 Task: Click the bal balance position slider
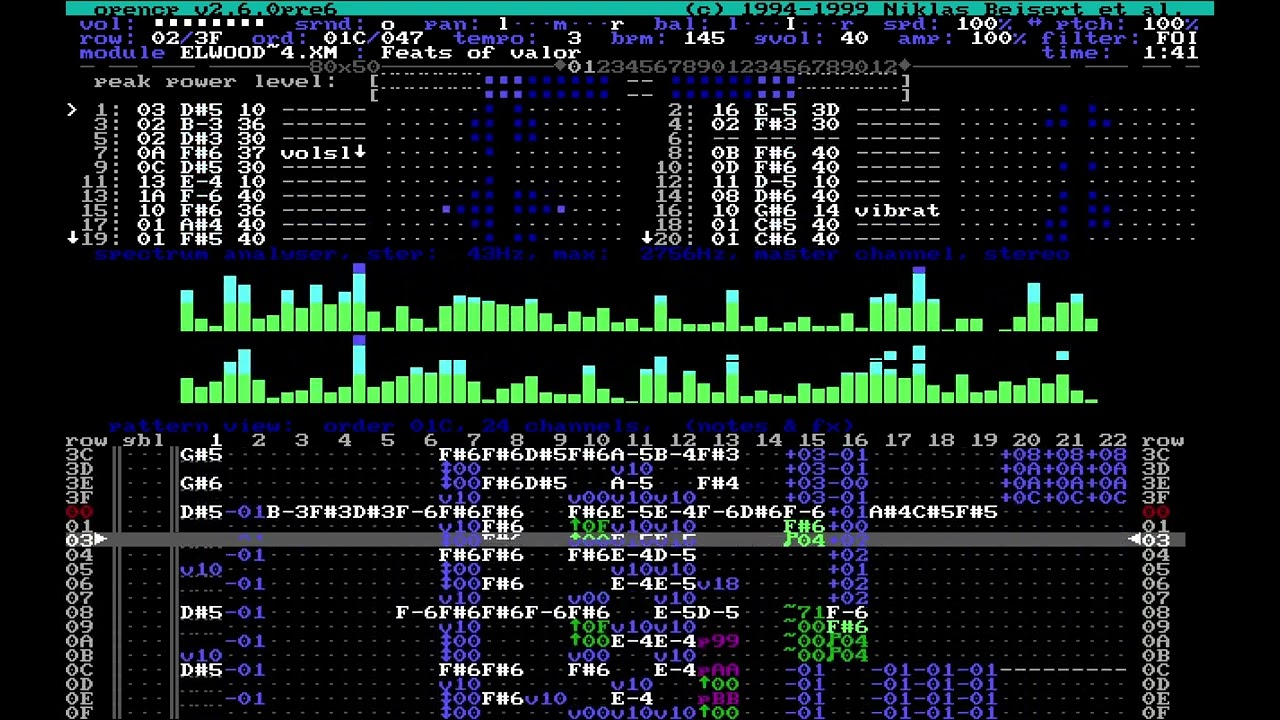(x=790, y=24)
